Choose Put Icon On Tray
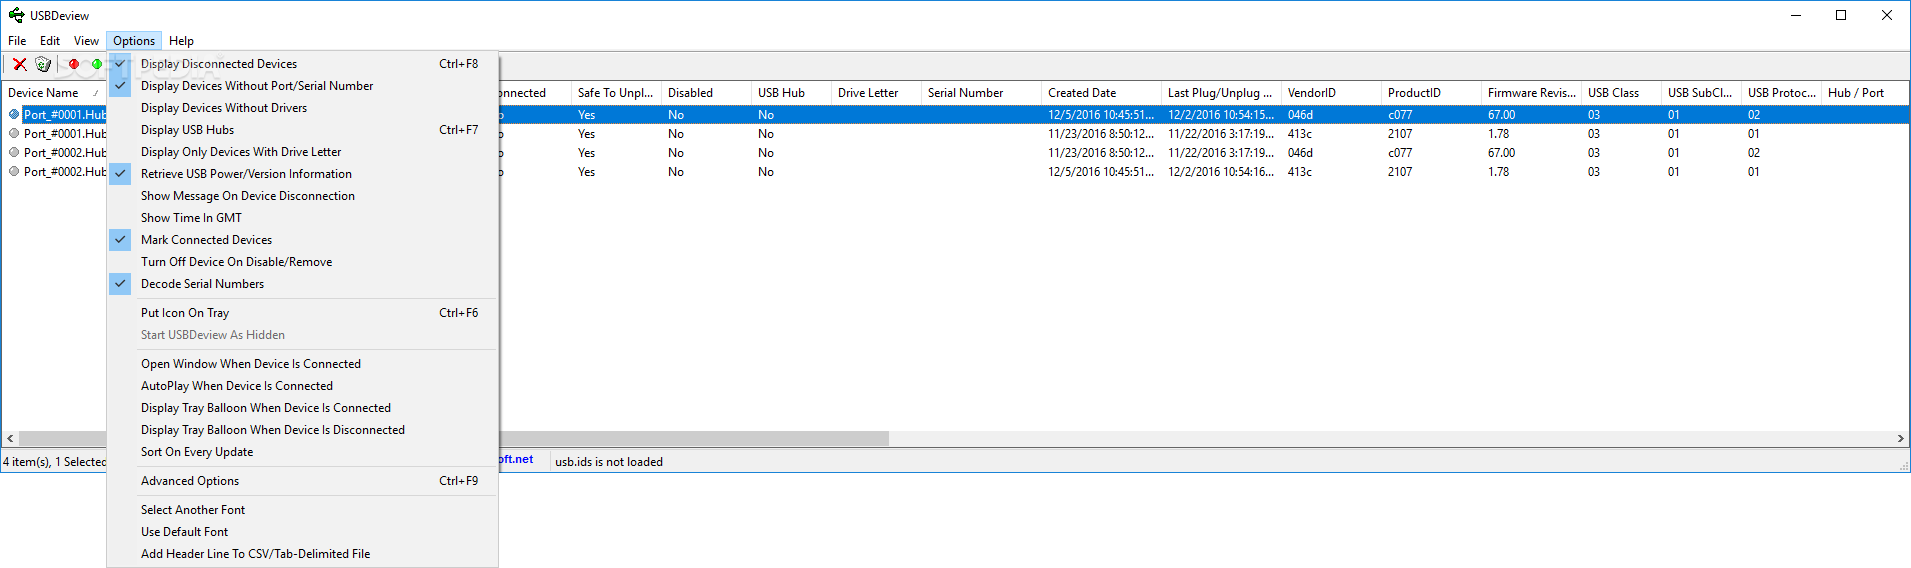The width and height of the screenshot is (1911, 568). (x=302, y=313)
